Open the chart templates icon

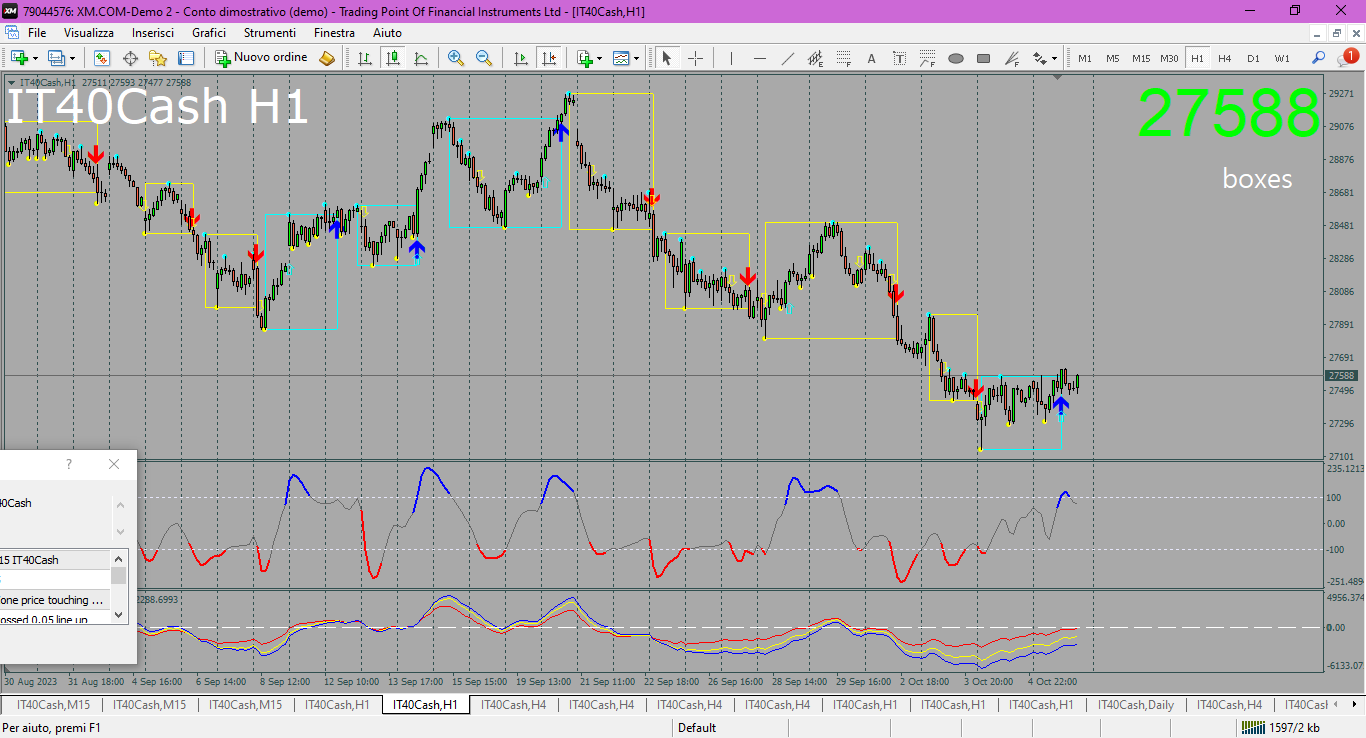pyautogui.click(x=622, y=58)
